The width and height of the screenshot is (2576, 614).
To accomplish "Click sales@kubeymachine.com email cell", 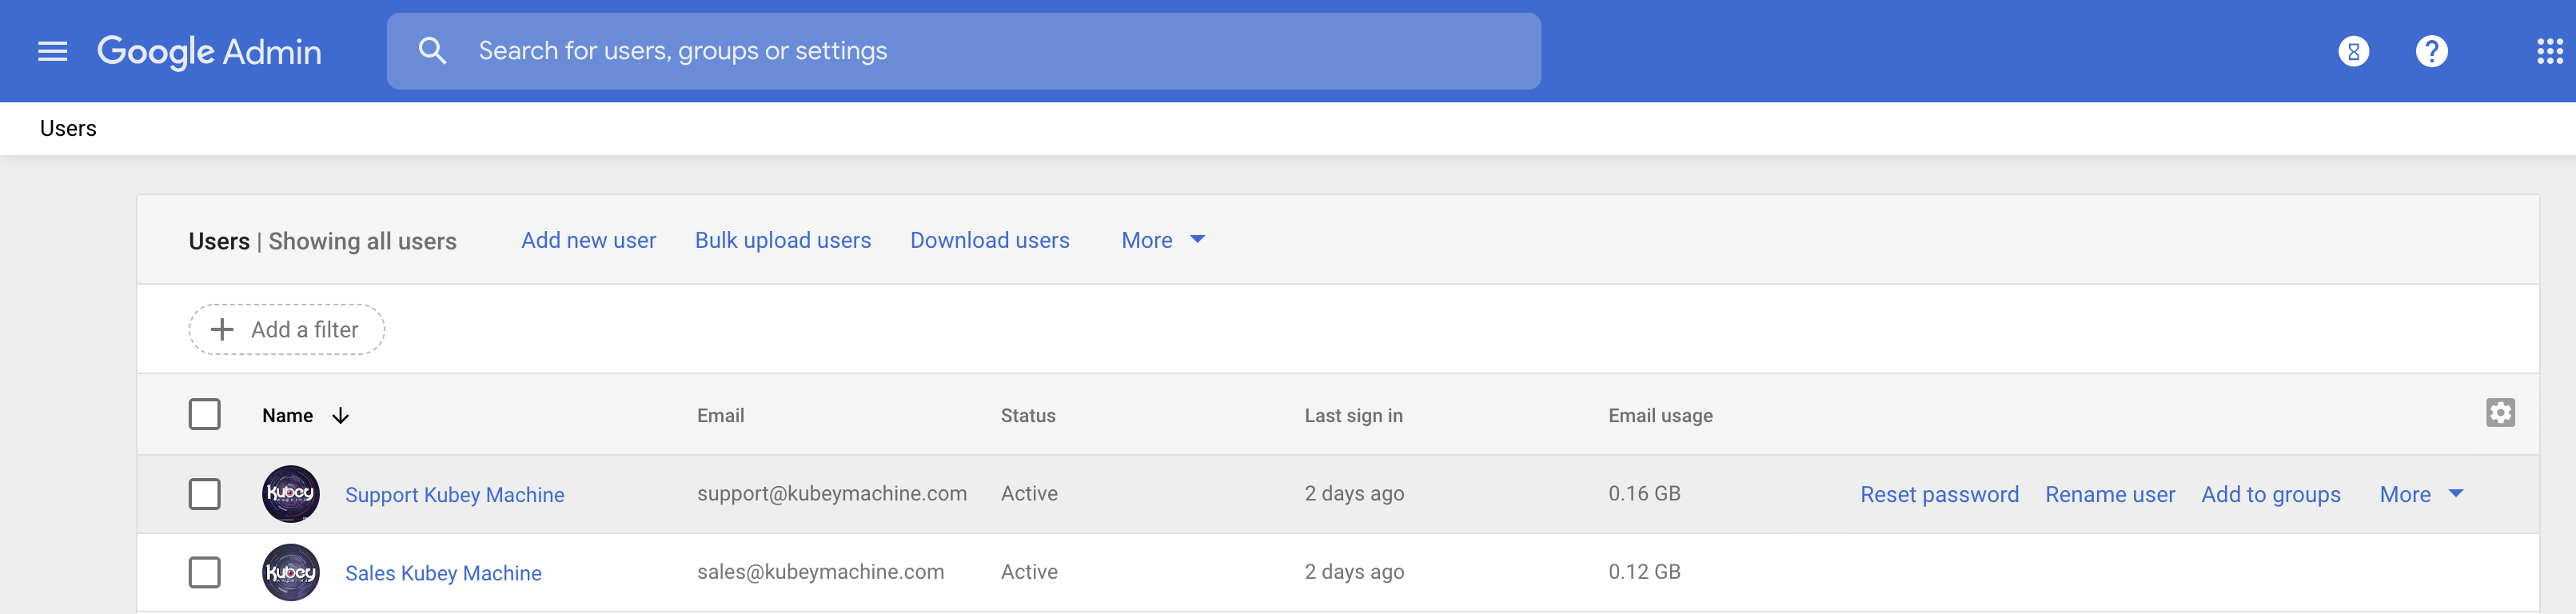I will 820,572.
